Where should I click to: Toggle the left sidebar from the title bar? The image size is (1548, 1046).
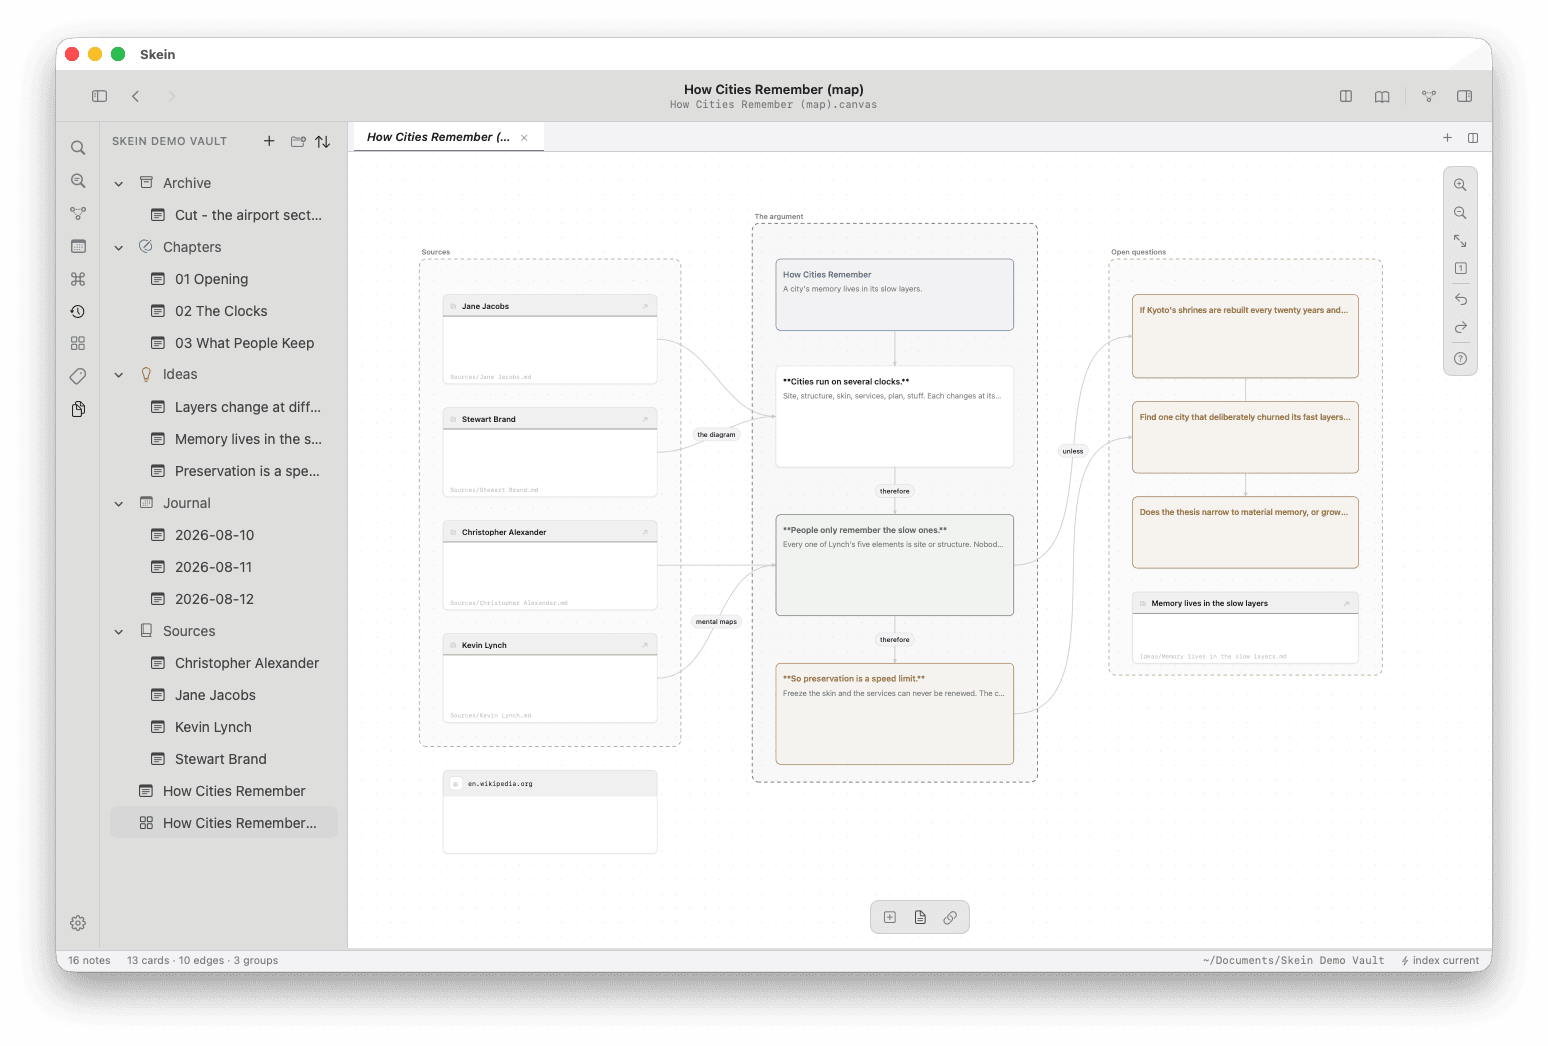click(99, 96)
